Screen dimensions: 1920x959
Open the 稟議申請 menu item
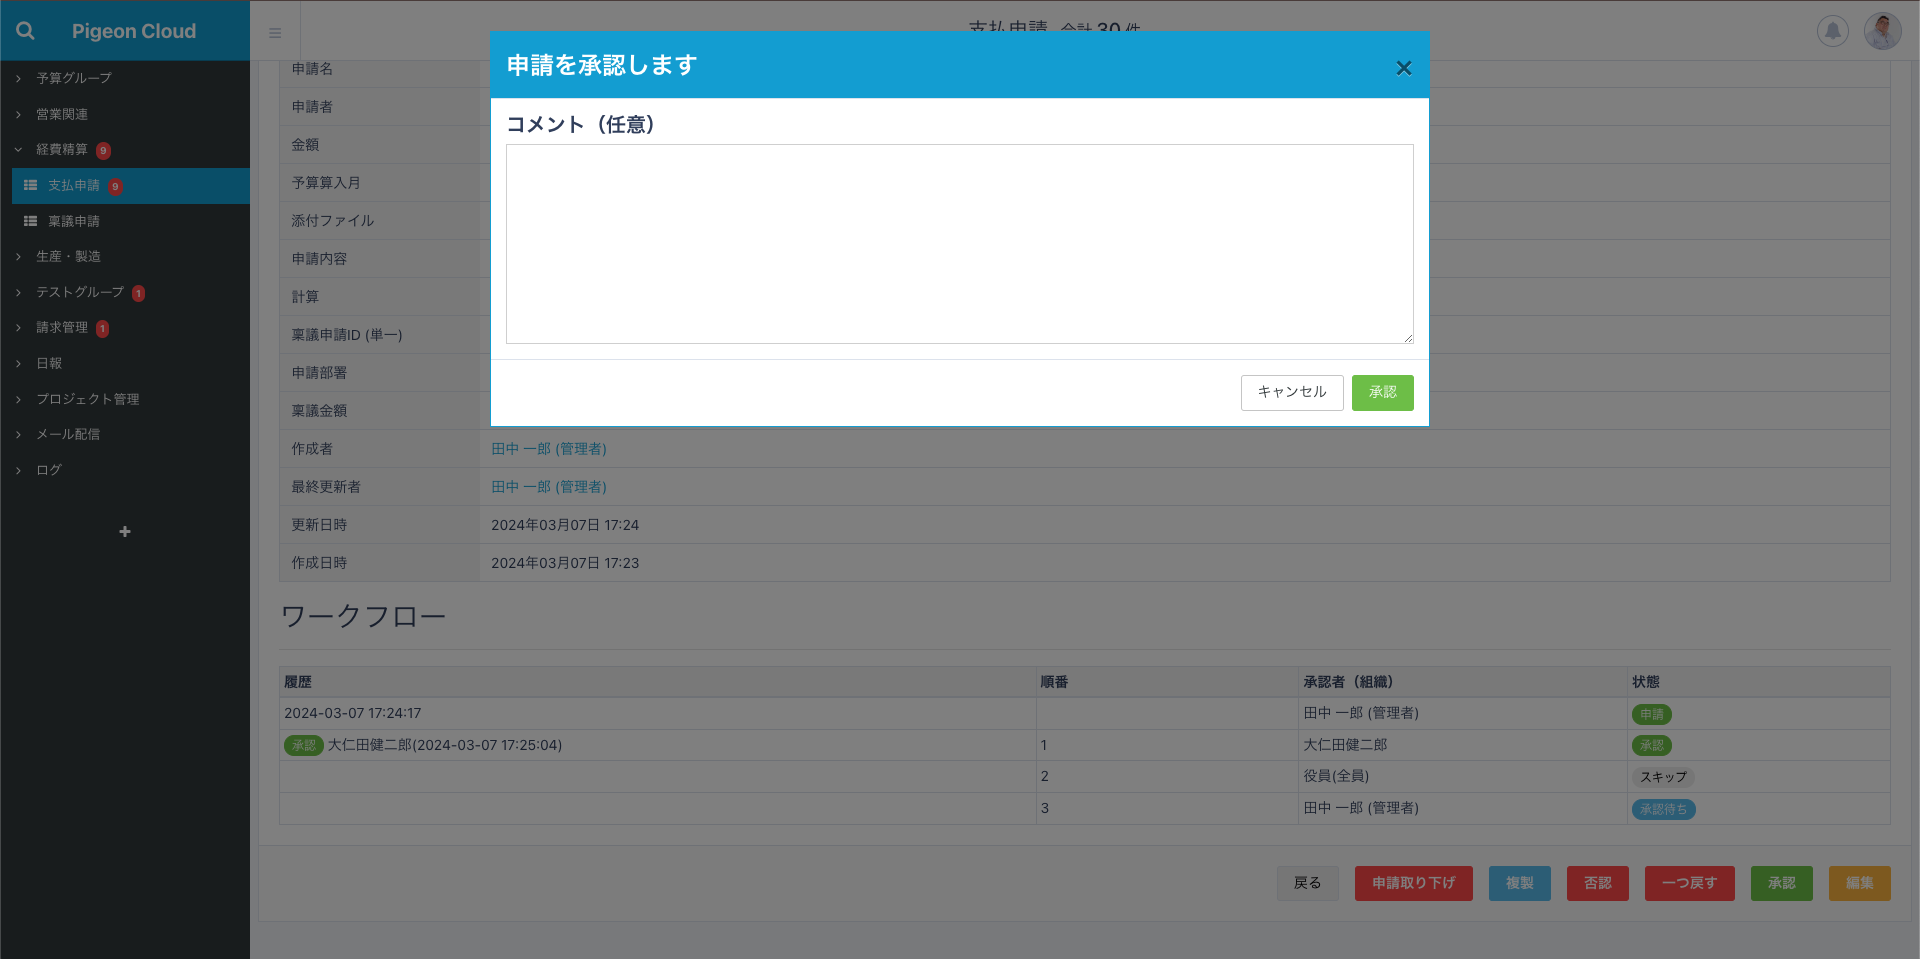pyautogui.click(x=74, y=221)
